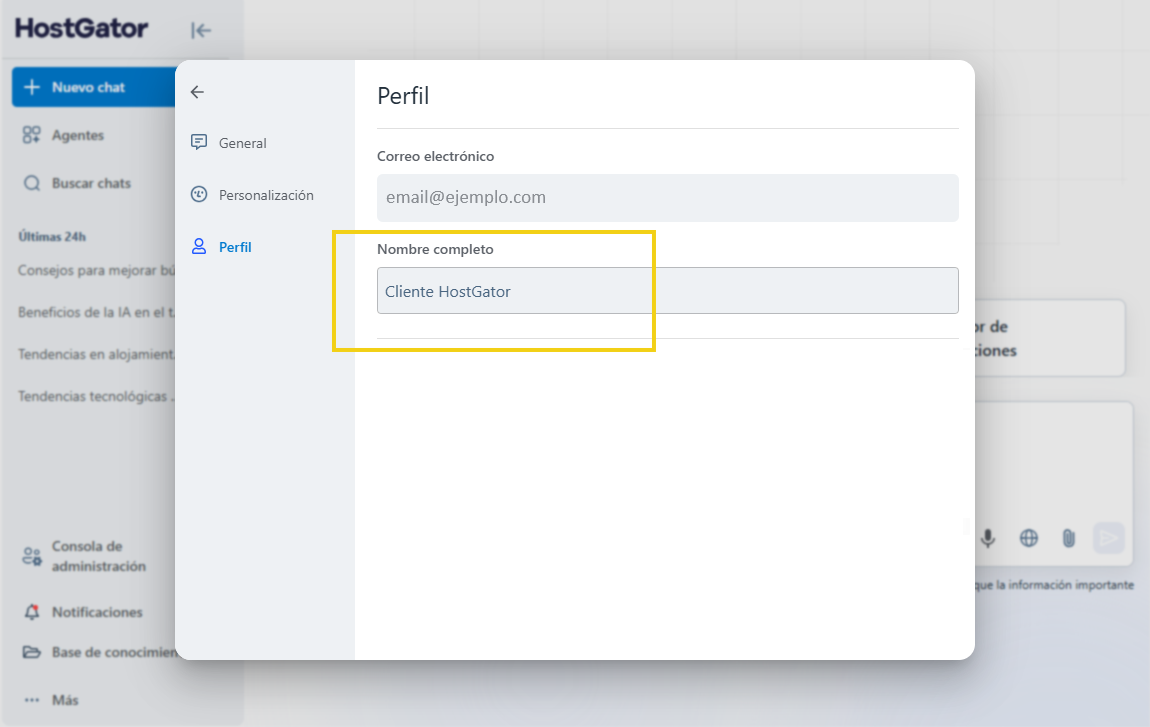Image resolution: width=1150 pixels, height=727 pixels.
Task: Click the Perfil dialog heading
Action: tap(403, 95)
